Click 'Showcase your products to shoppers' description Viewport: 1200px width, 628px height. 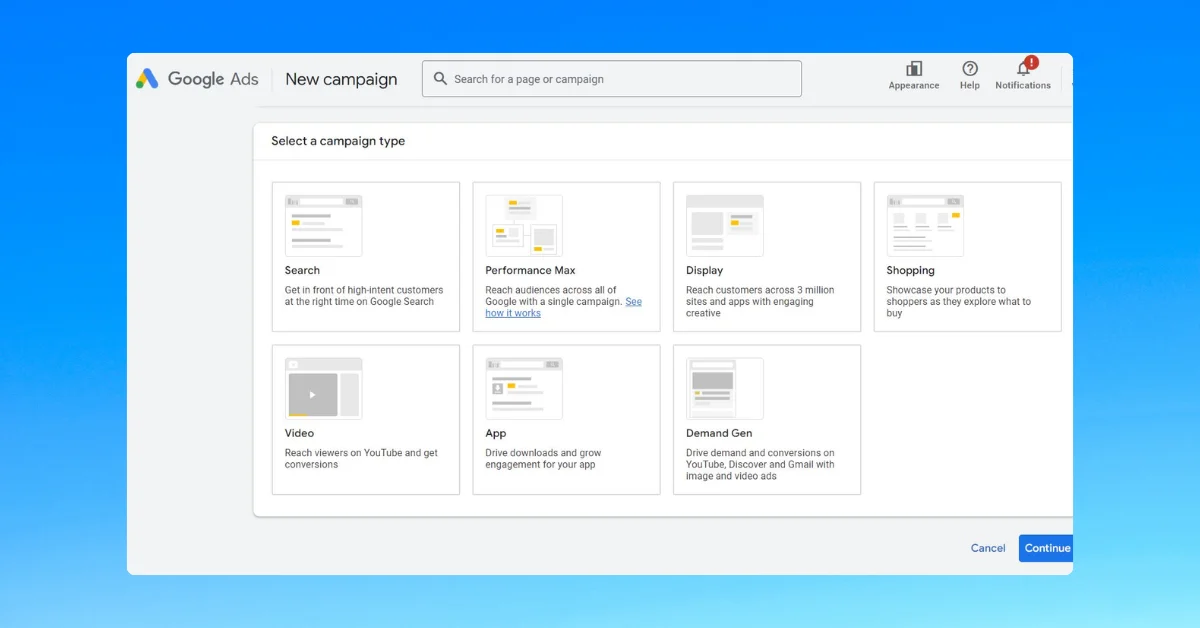(958, 302)
